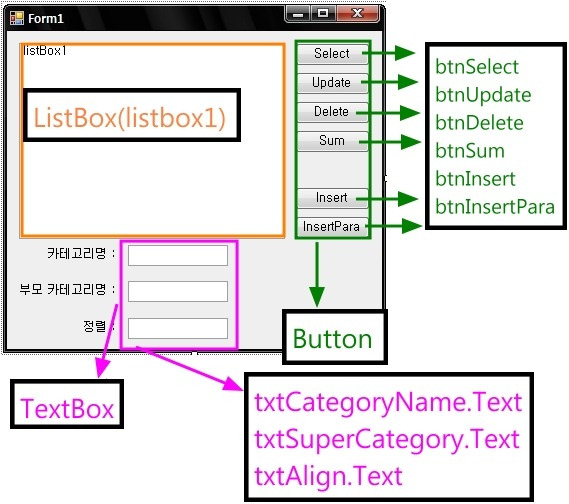
Task: Click the 카테고리명 label
Action: pyautogui.click(x=81, y=254)
